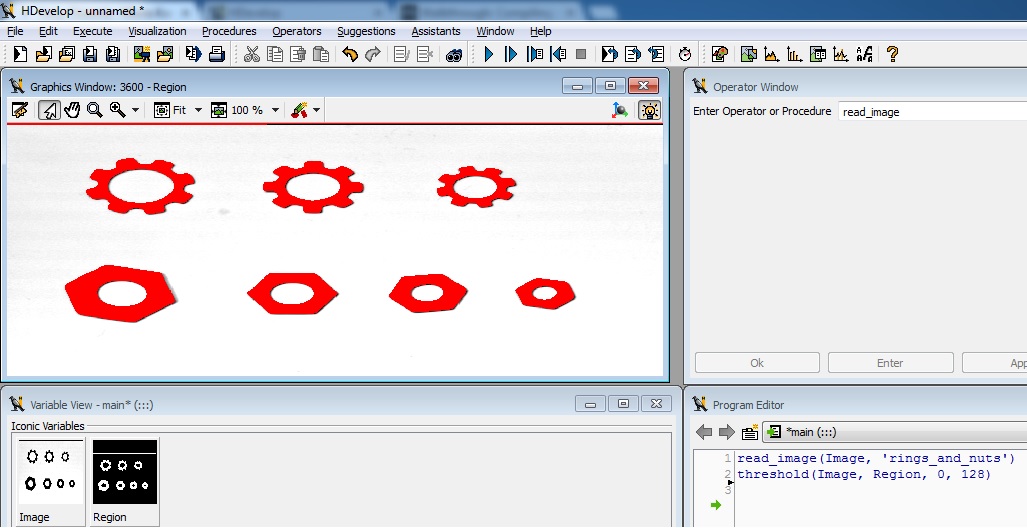Click the Fit image size button
This screenshot has height=528, width=1027.
click(x=170, y=110)
